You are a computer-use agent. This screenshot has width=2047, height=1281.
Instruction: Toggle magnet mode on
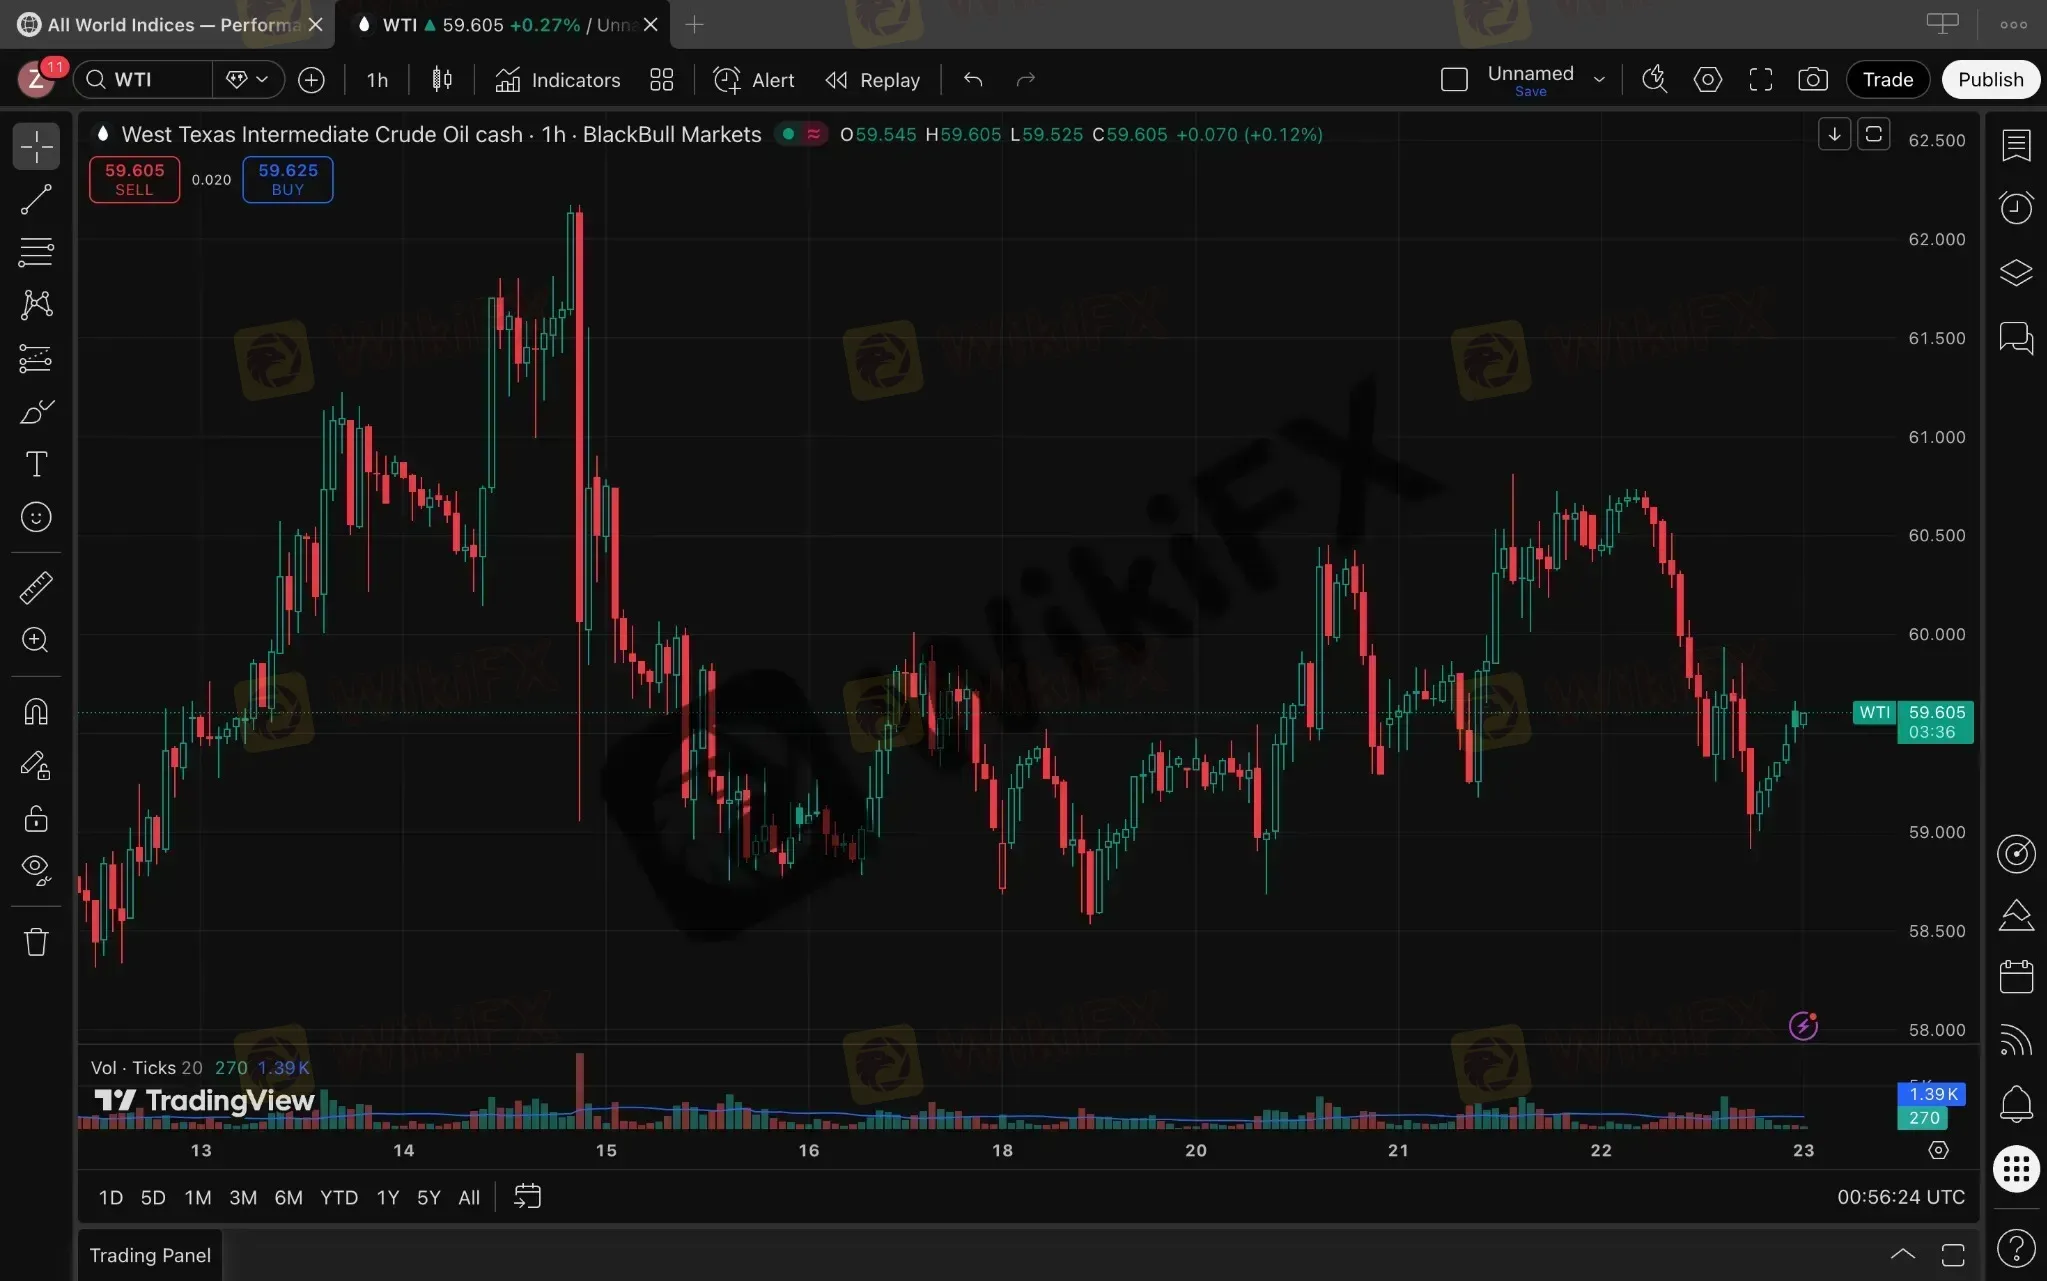(x=36, y=712)
